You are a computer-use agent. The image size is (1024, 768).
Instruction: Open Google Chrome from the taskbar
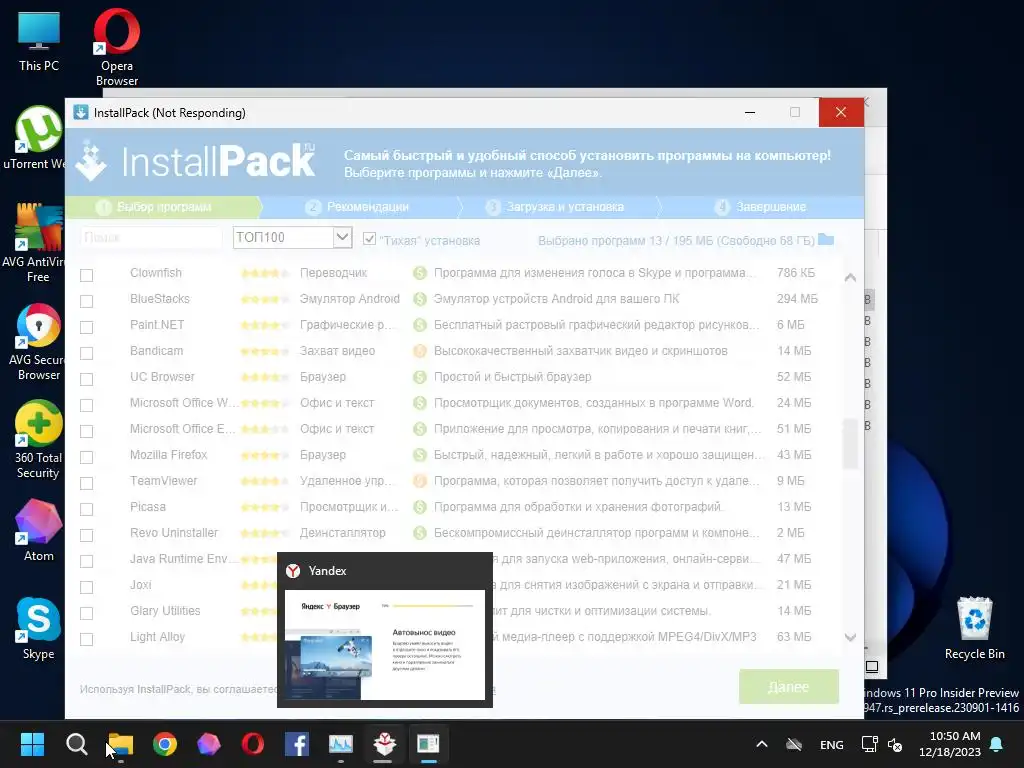165,744
